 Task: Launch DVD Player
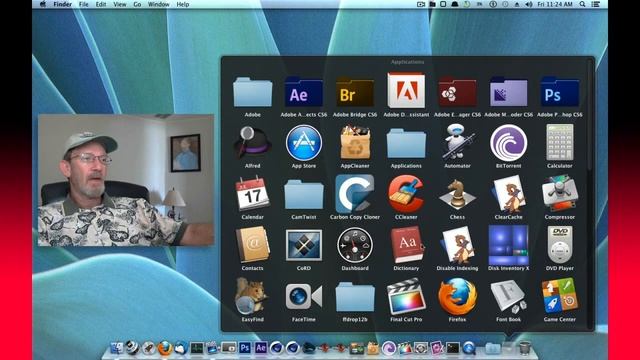click(560, 244)
